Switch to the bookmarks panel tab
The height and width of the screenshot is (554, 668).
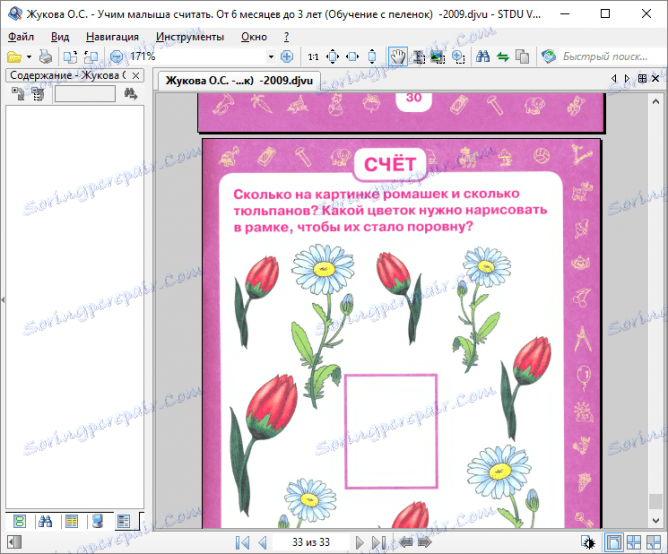(x=97, y=521)
